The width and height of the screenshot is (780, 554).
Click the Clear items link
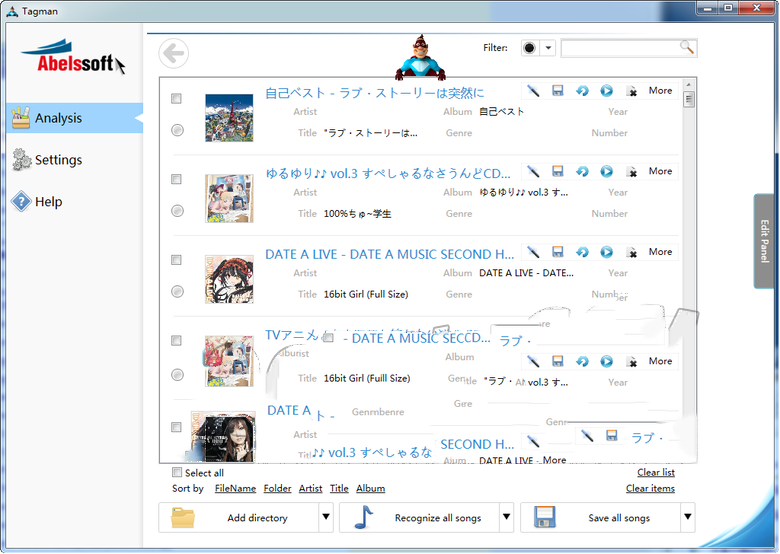[x=650, y=488]
